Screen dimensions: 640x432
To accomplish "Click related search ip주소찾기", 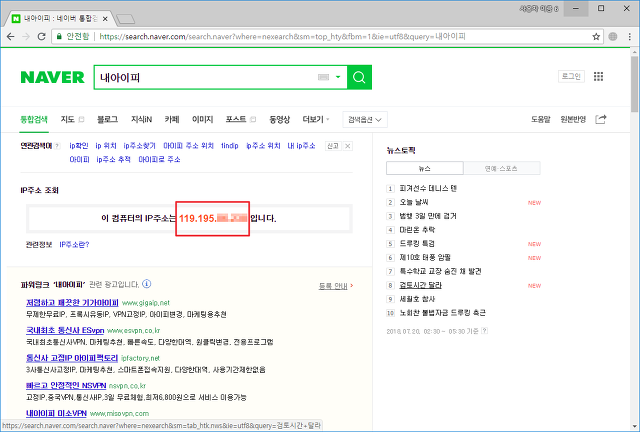I will tap(140, 146).
